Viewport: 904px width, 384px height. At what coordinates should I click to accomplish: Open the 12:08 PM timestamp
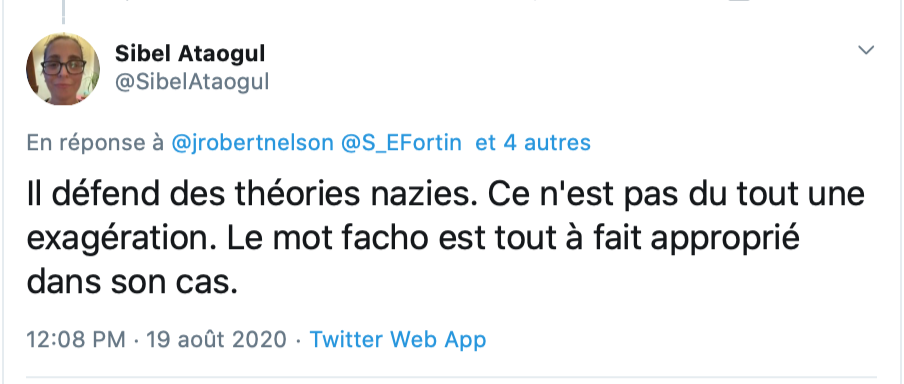(76, 339)
